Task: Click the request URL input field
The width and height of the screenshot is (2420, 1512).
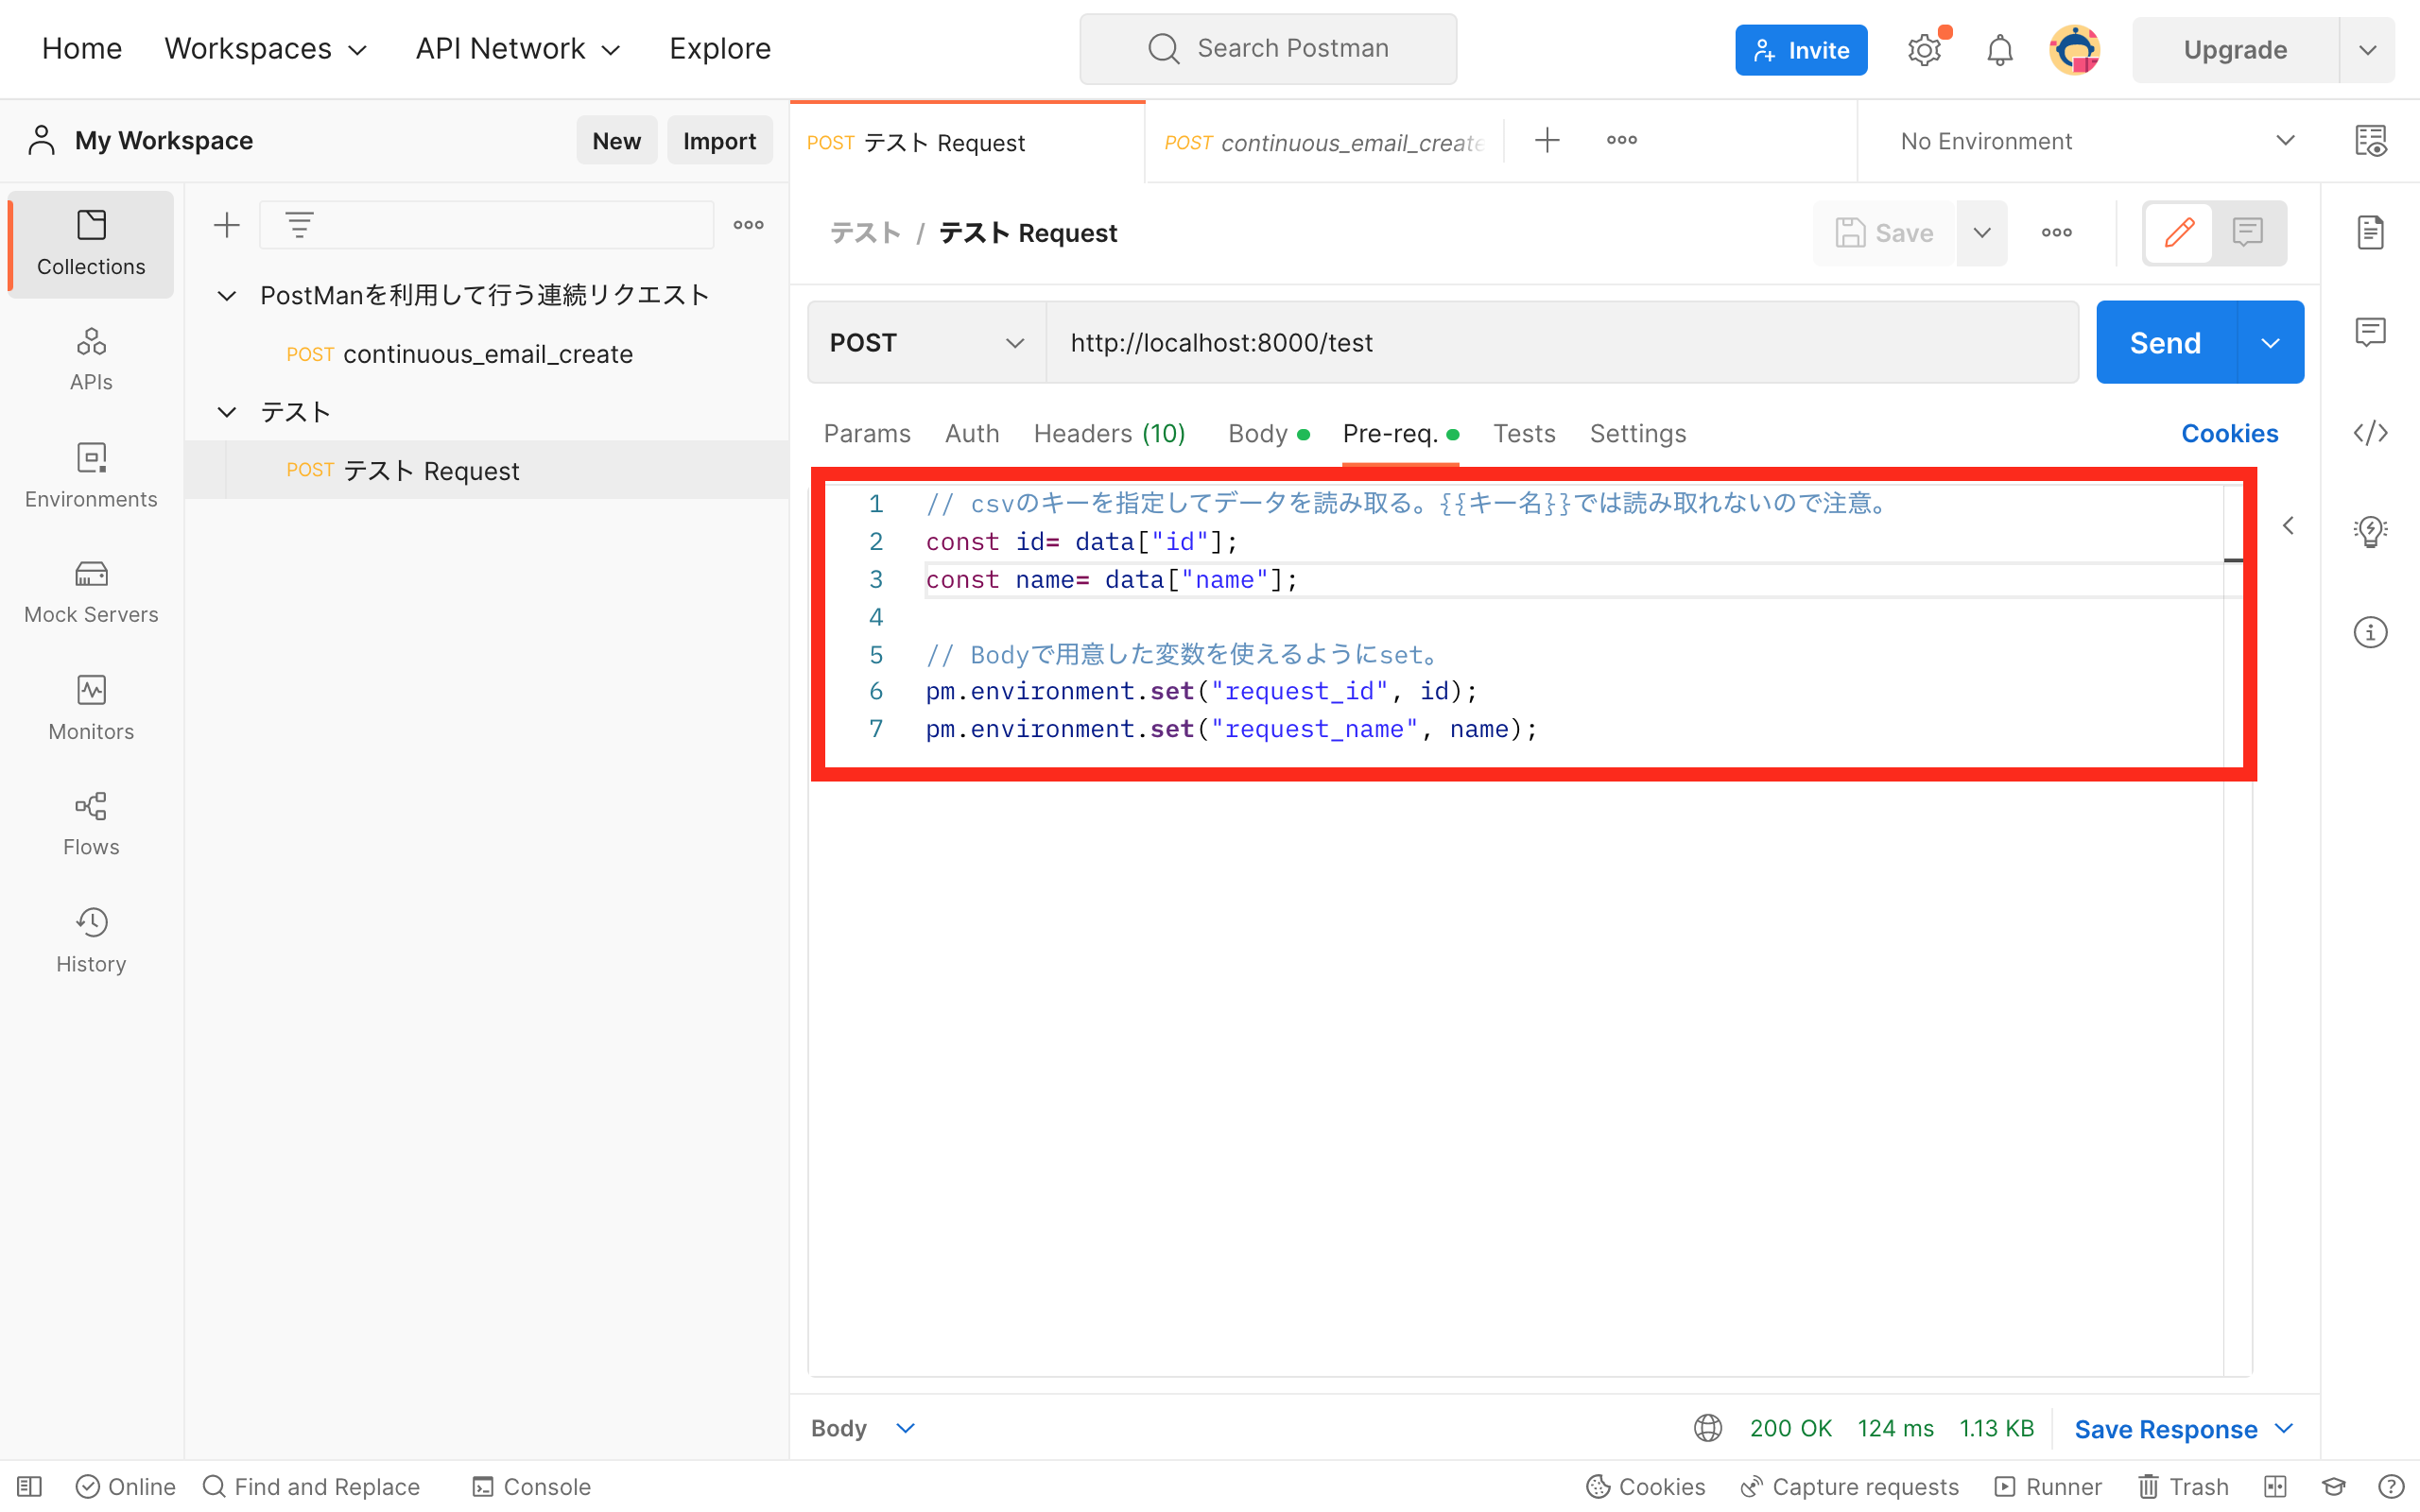Action: (1500, 342)
